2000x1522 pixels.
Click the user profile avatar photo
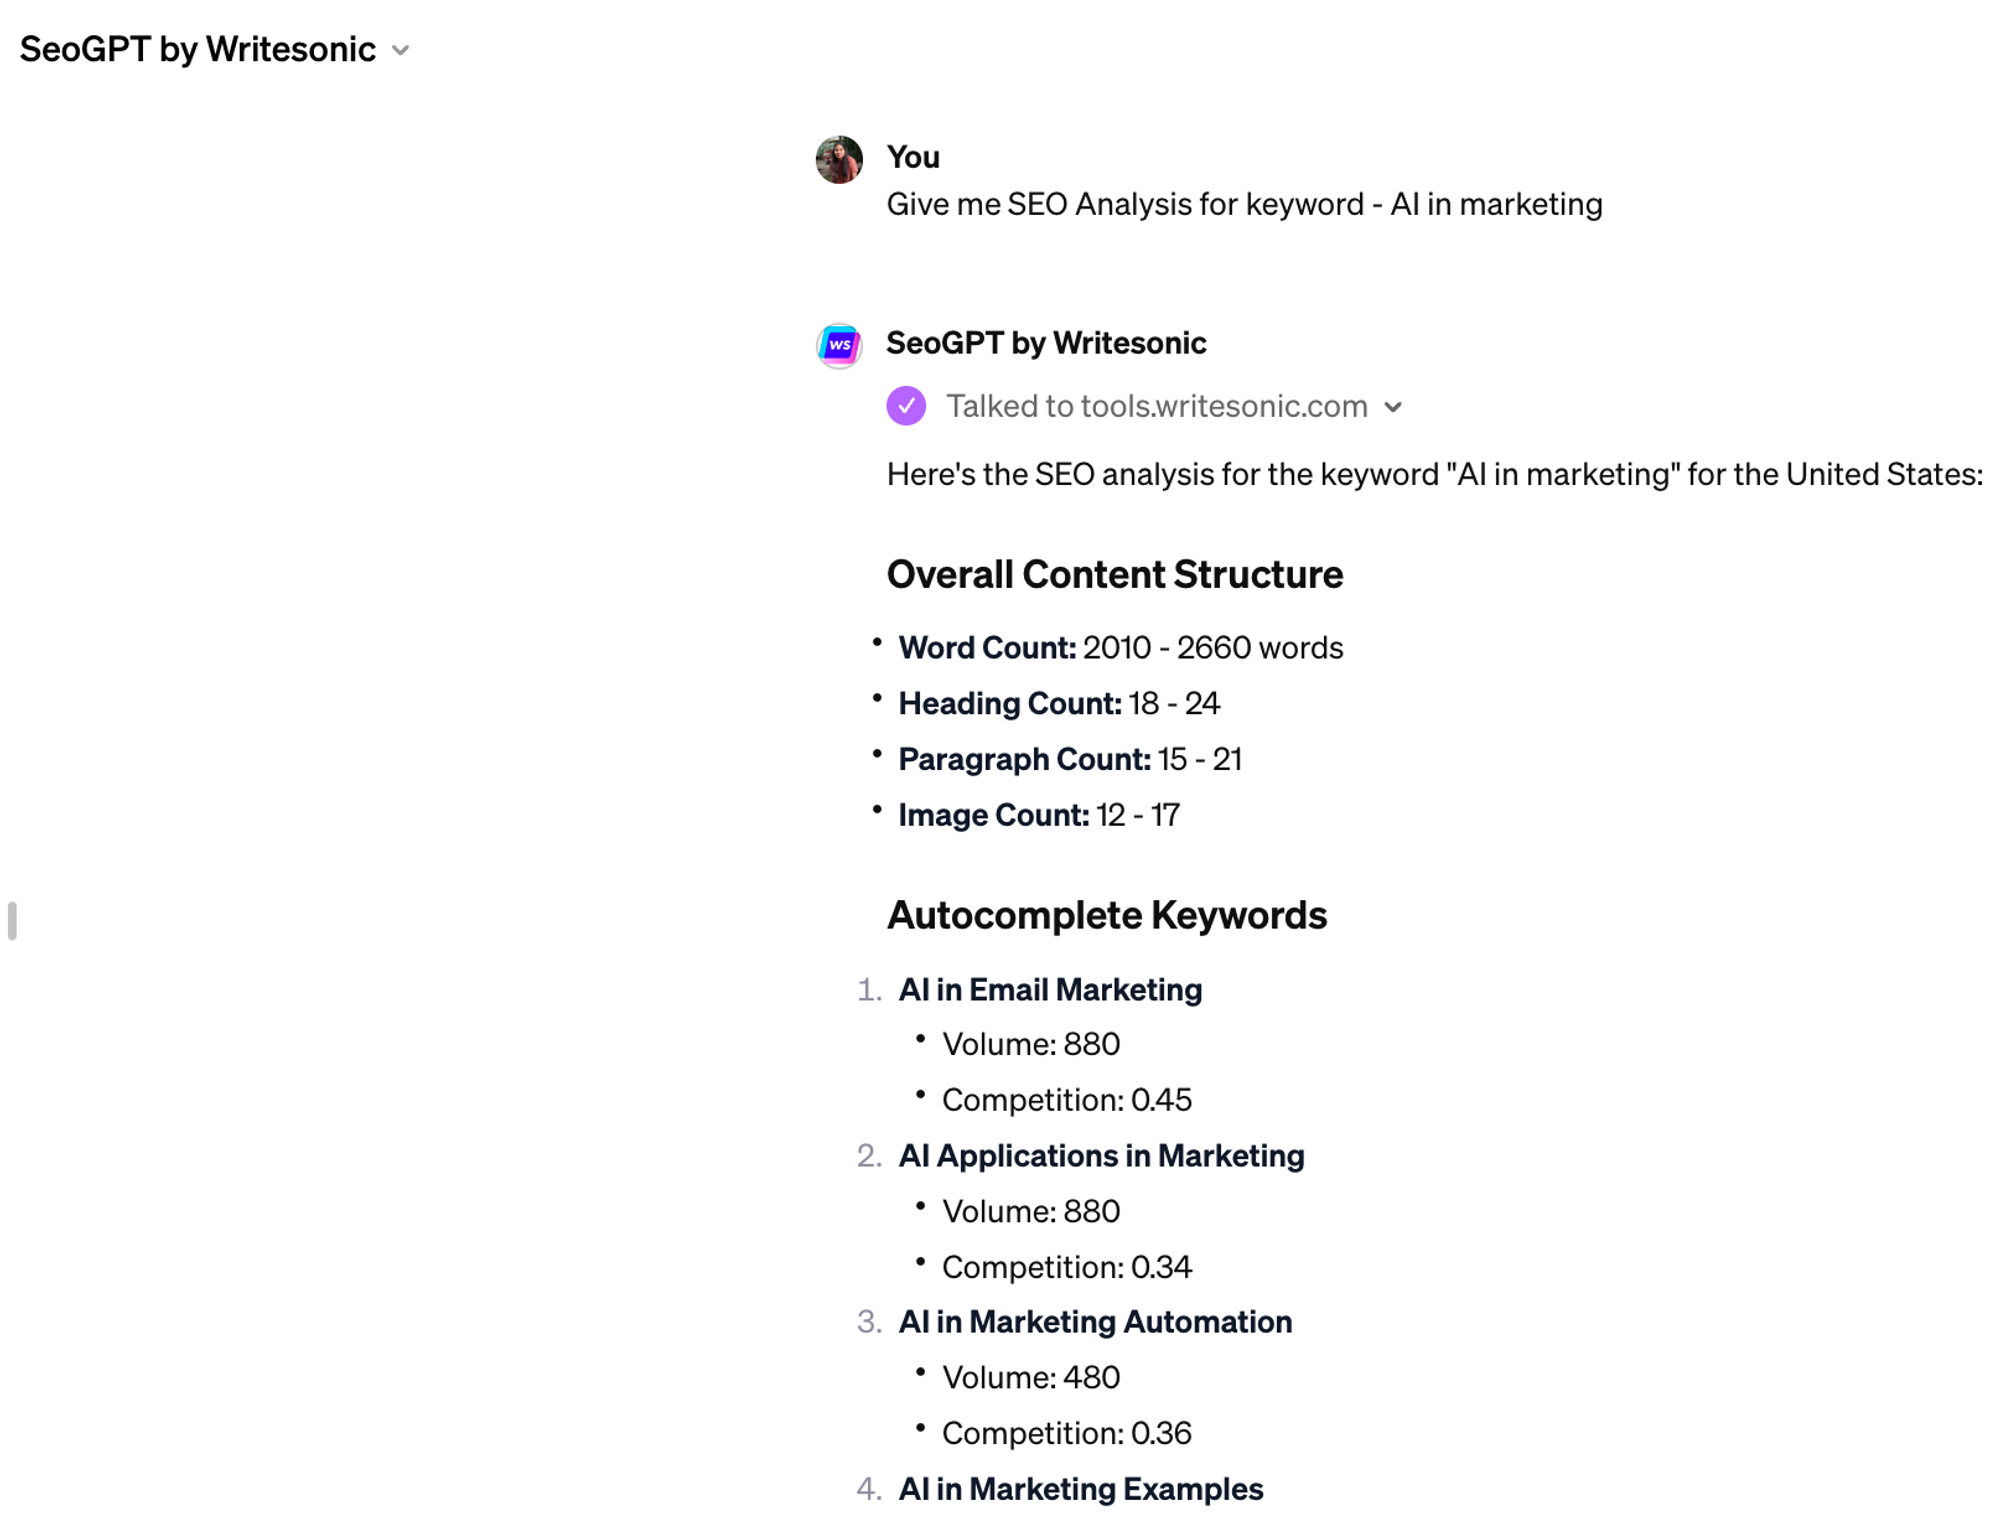click(x=839, y=160)
